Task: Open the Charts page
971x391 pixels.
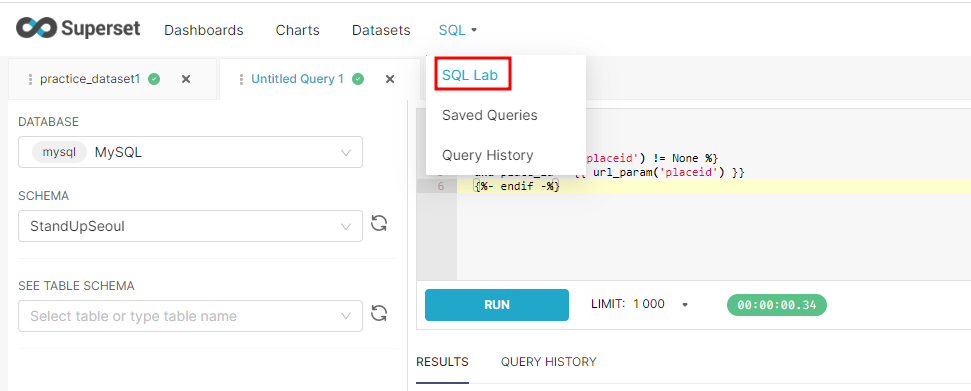Action: coord(298,30)
